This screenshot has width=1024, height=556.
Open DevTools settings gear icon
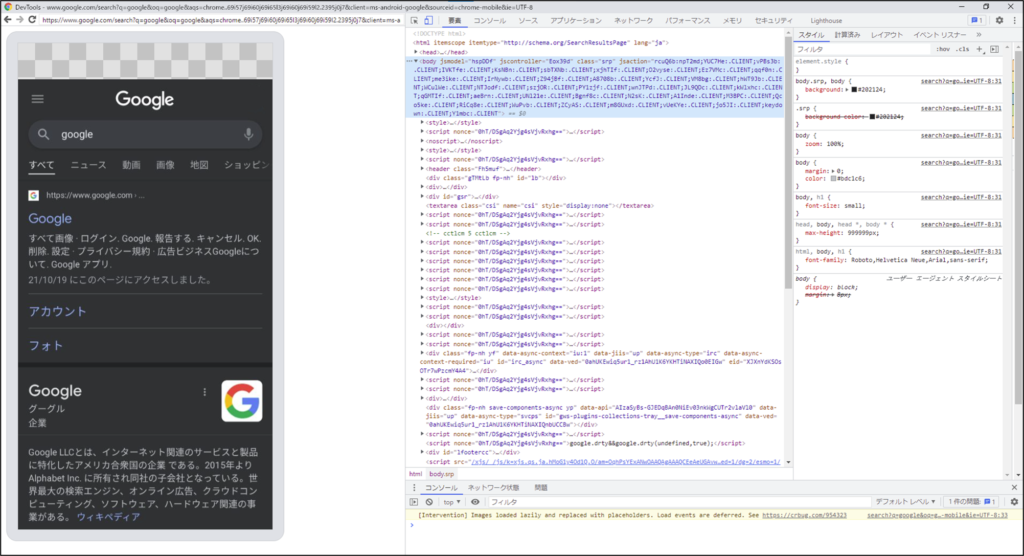pyautogui.click(x=999, y=20)
